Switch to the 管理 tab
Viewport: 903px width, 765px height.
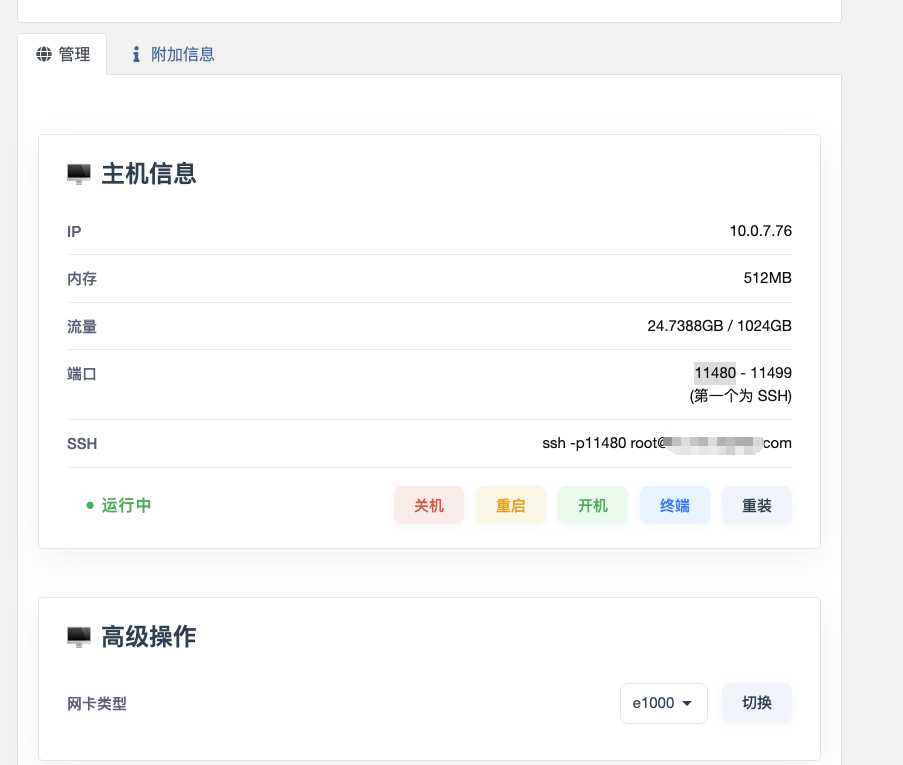[63, 55]
